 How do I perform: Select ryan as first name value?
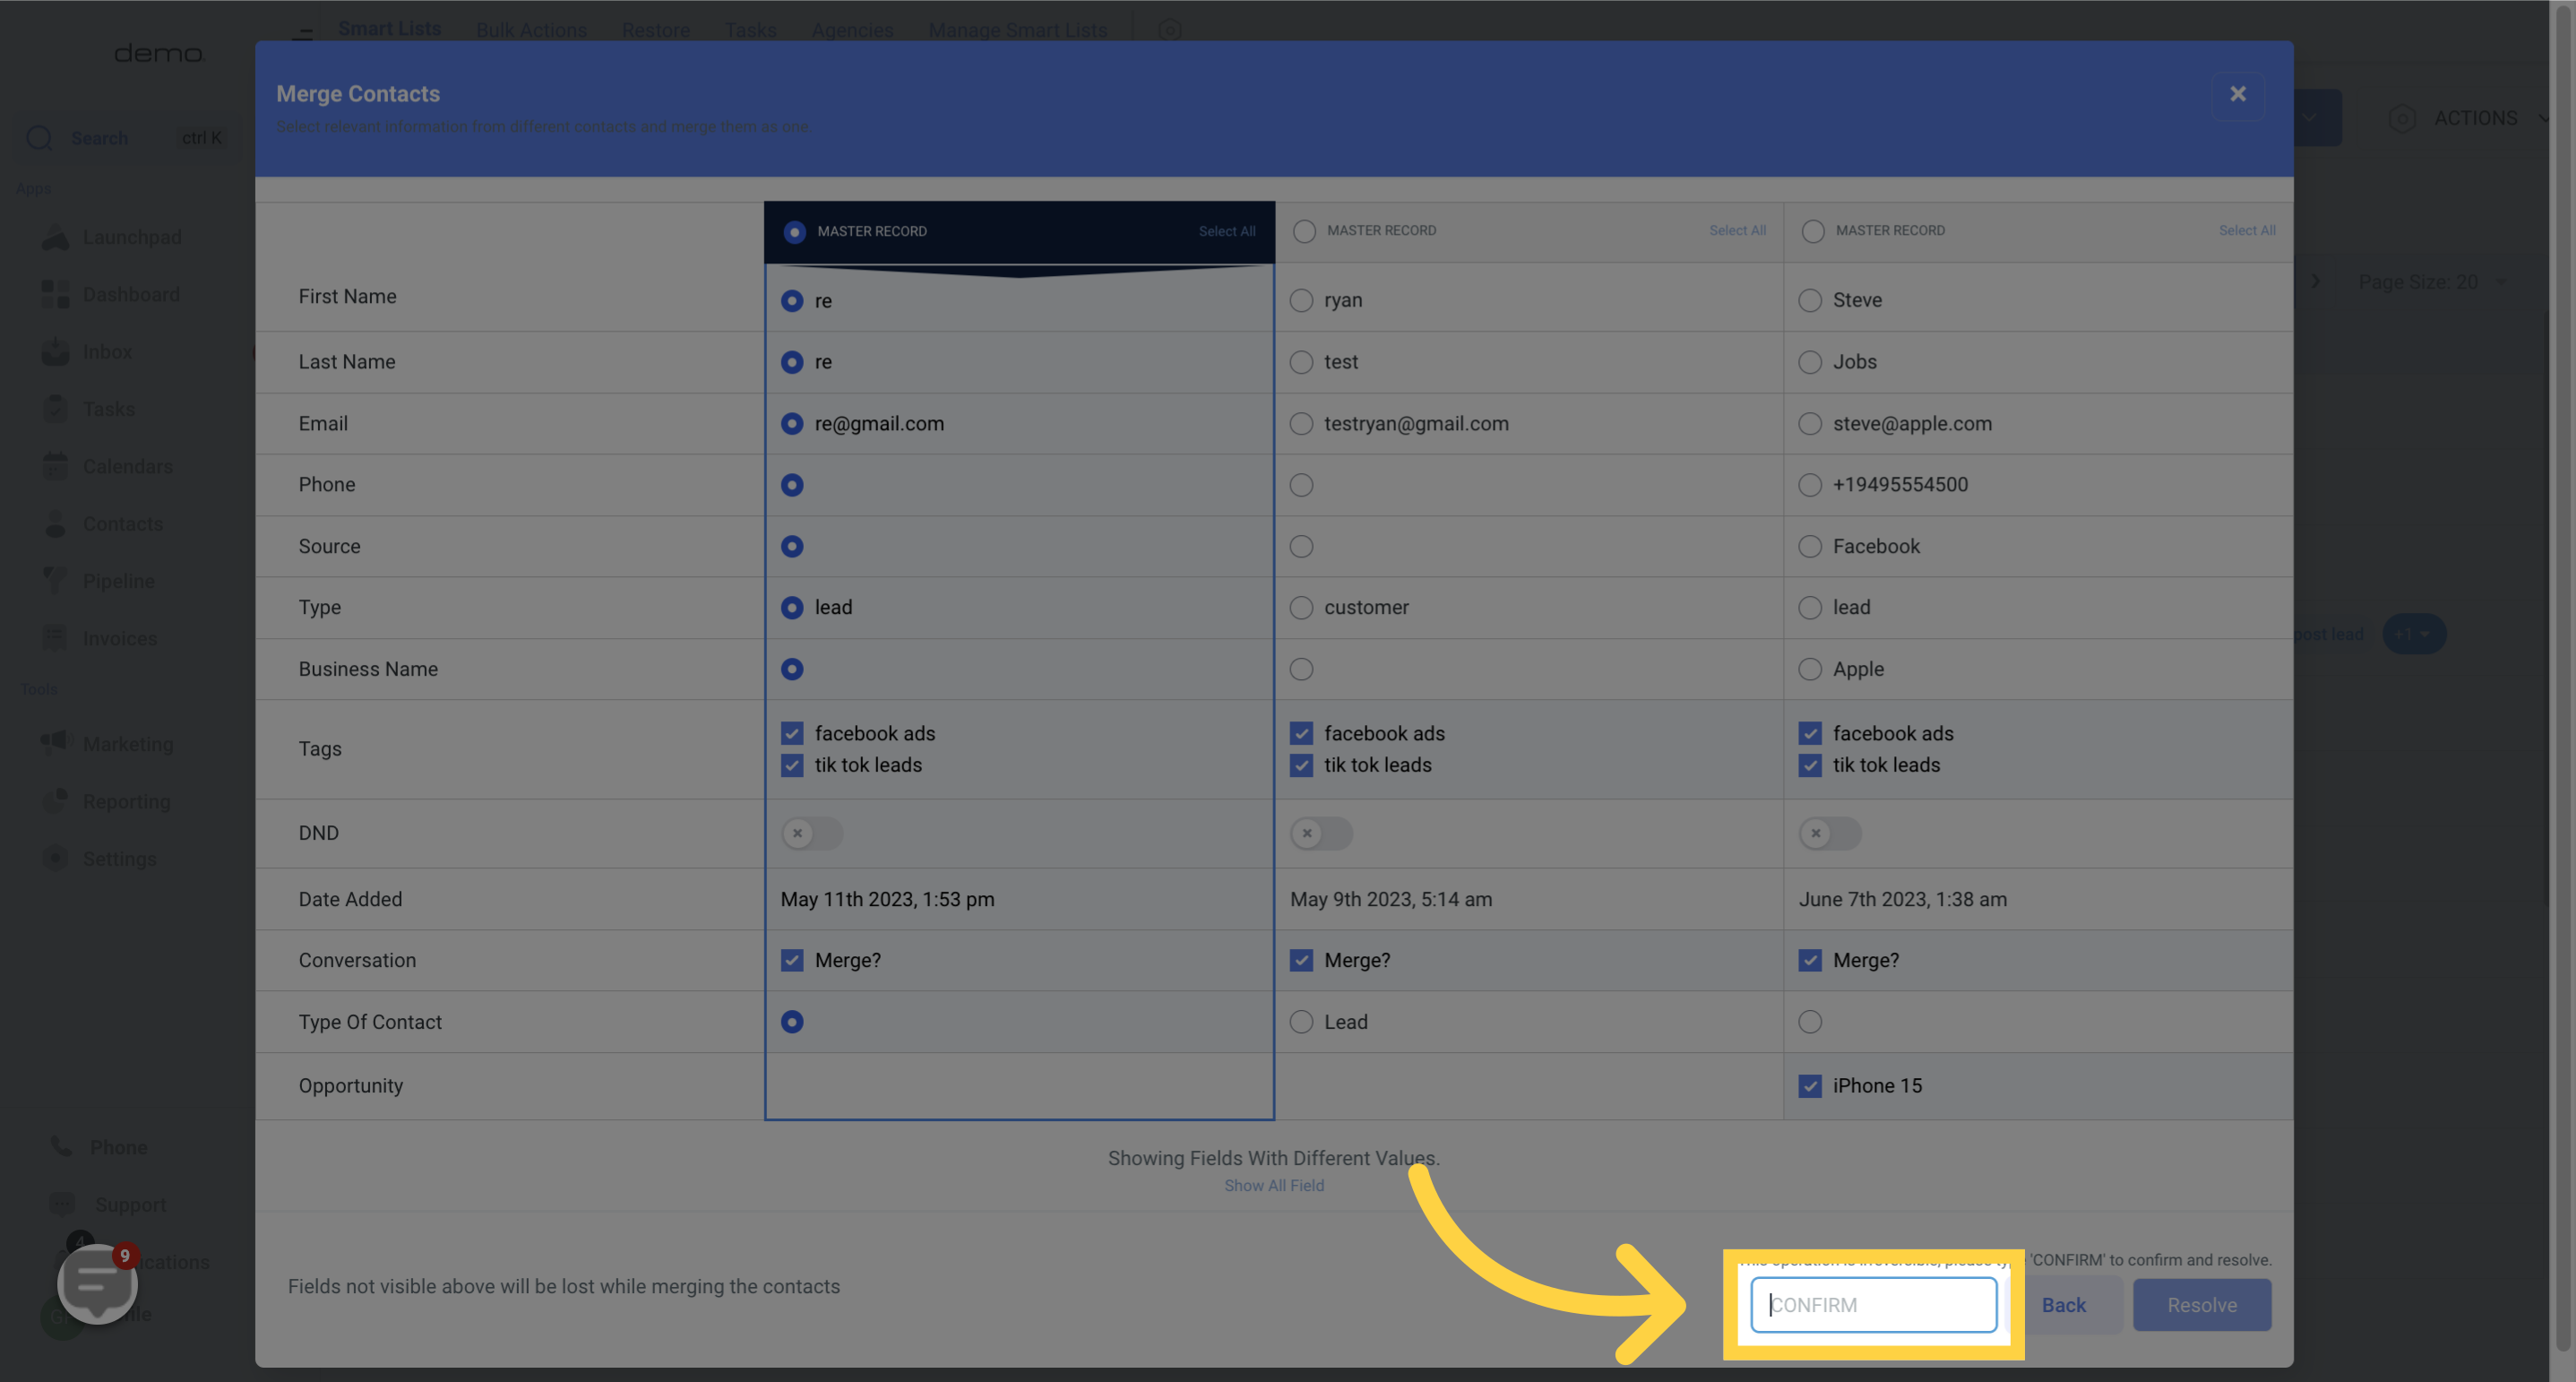(1302, 300)
